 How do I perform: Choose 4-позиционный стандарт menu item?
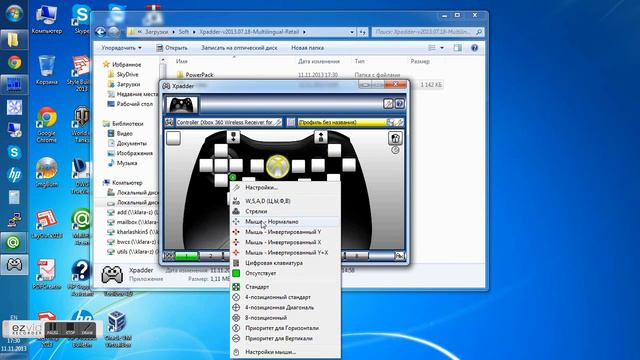tap(285, 297)
